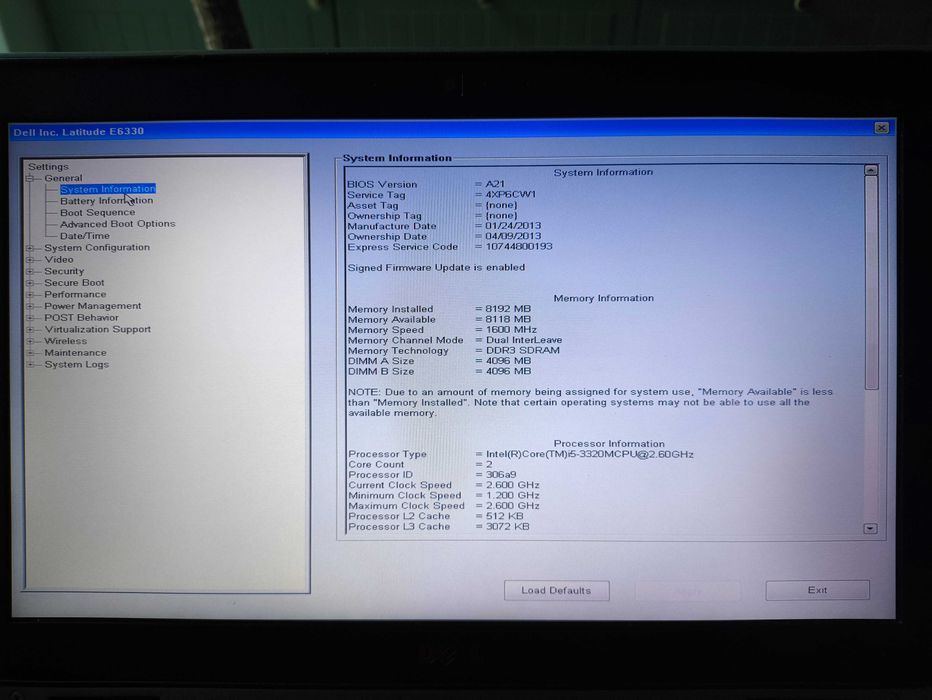
Task: Expand the Virtualization Support node
Action: click(x=30, y=329)
